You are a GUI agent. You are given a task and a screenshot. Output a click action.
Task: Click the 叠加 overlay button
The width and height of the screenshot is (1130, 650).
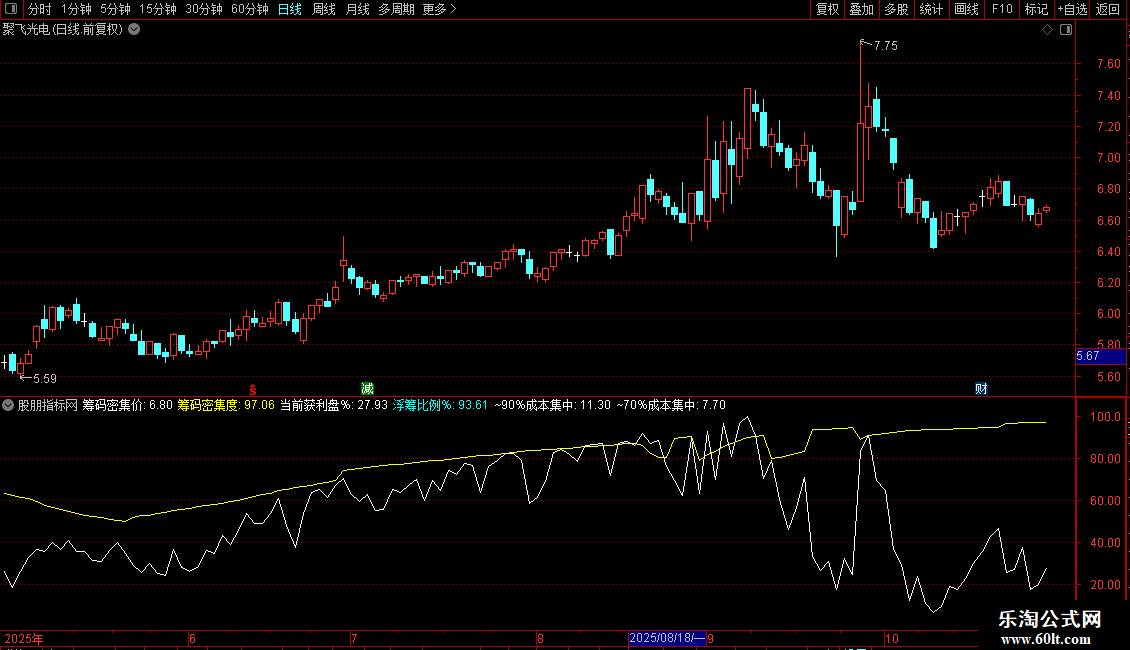[861, 9]
